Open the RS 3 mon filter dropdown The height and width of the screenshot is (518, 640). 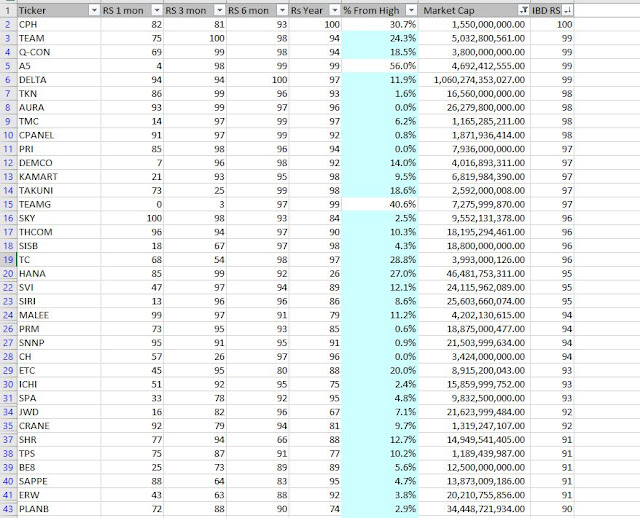pos(220,11)
